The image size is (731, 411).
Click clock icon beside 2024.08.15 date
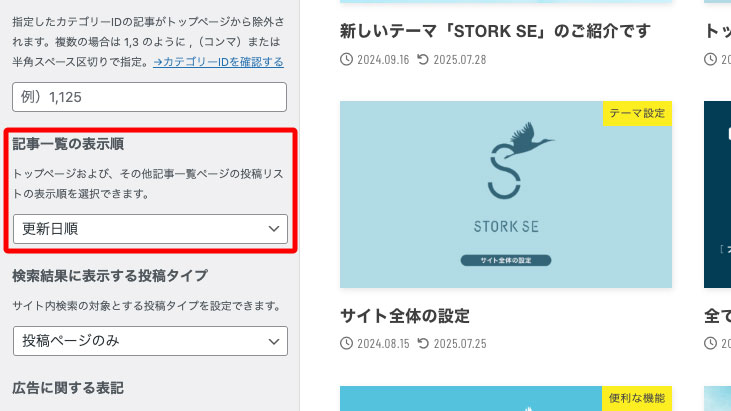347,343
